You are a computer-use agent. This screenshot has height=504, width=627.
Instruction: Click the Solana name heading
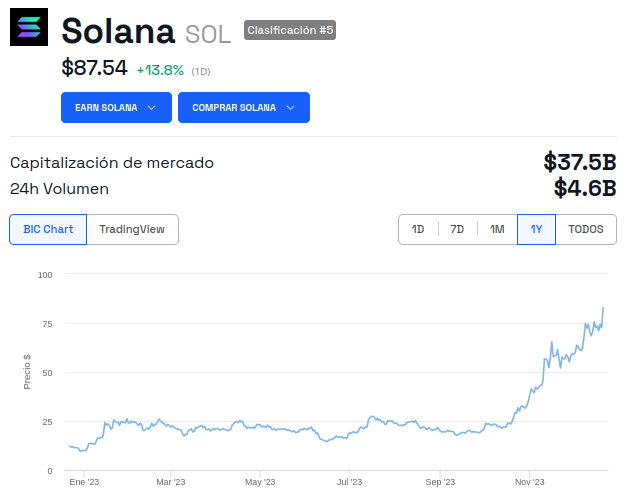(118, 31)
